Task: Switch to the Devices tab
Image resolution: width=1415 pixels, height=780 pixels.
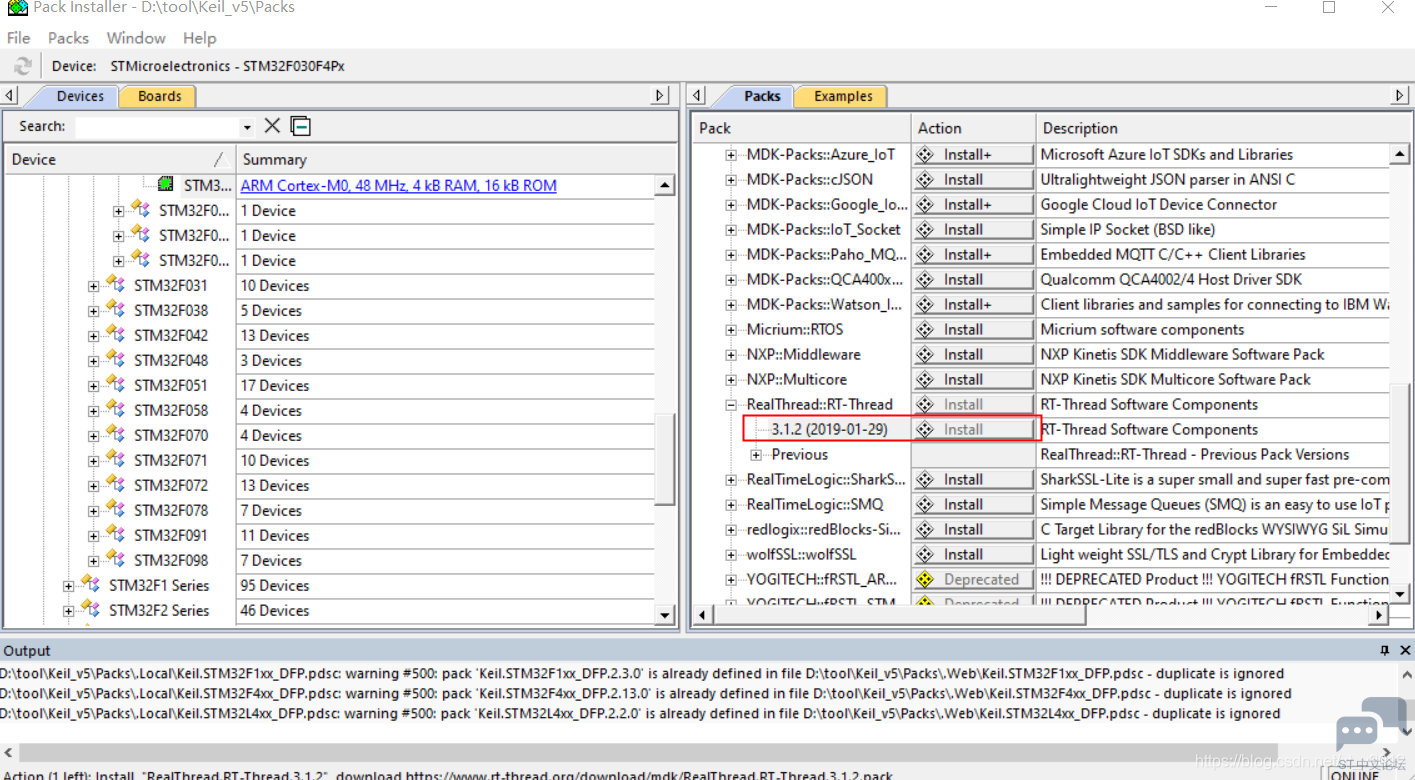Action: pos(80,96)
